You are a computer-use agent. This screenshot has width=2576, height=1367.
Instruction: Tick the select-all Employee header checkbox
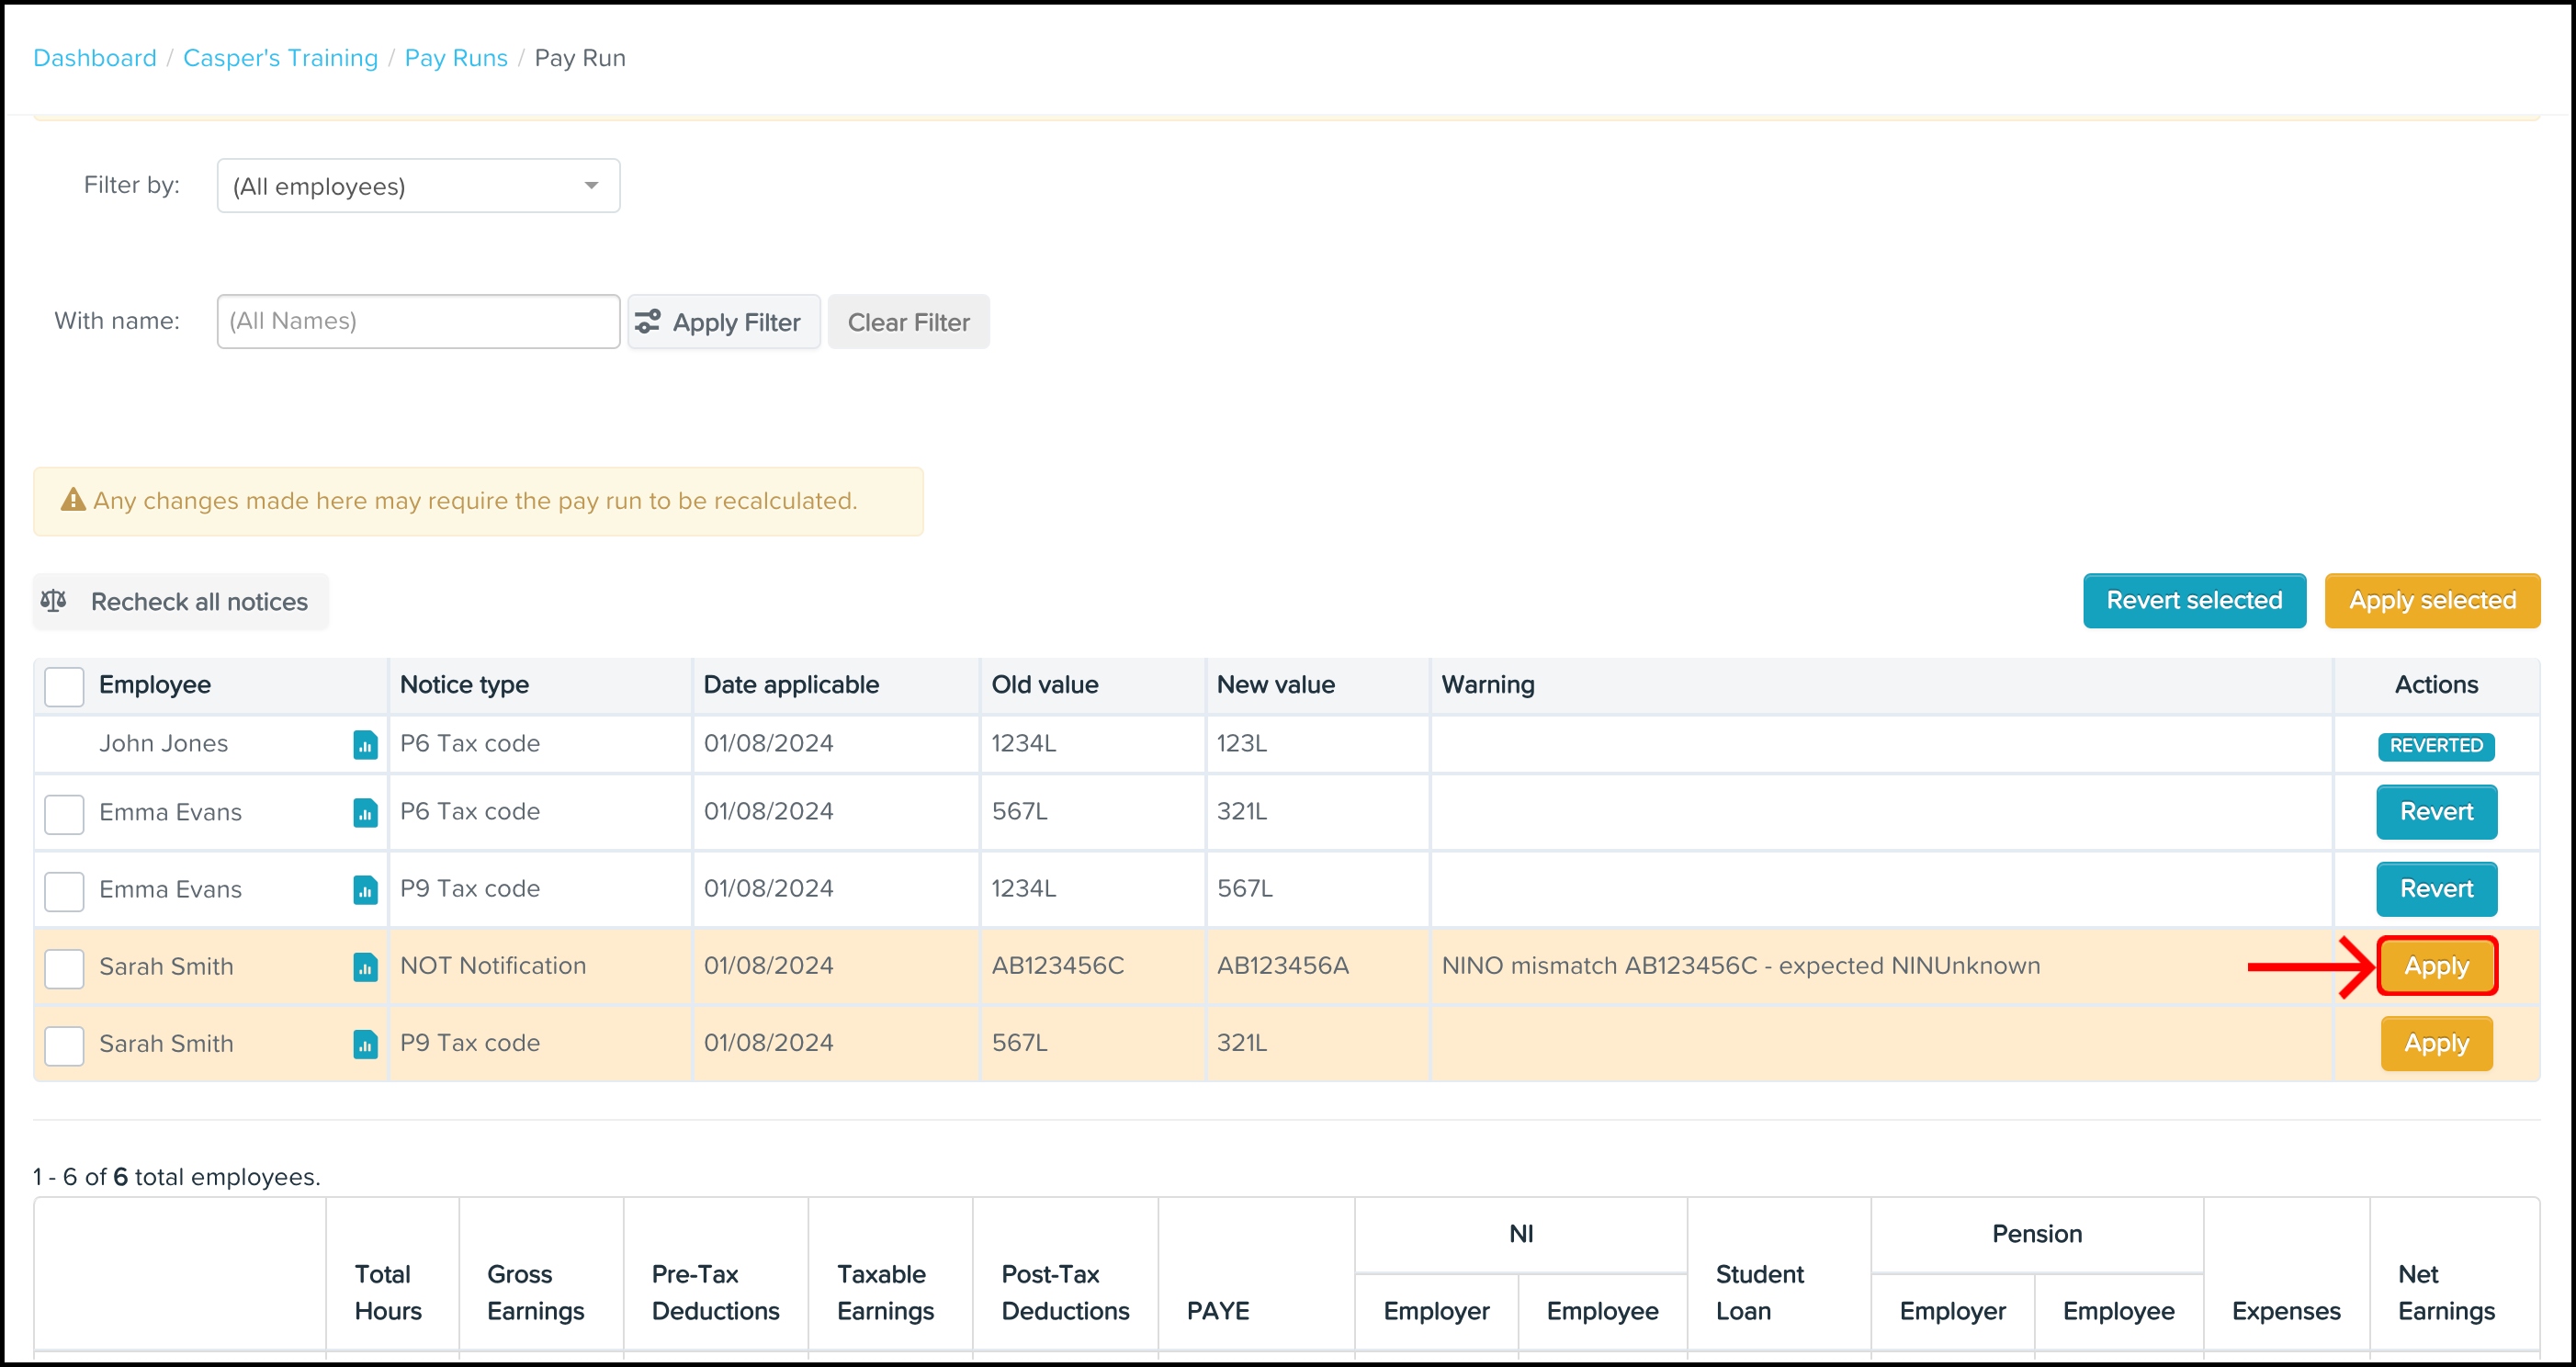(64, 687)
